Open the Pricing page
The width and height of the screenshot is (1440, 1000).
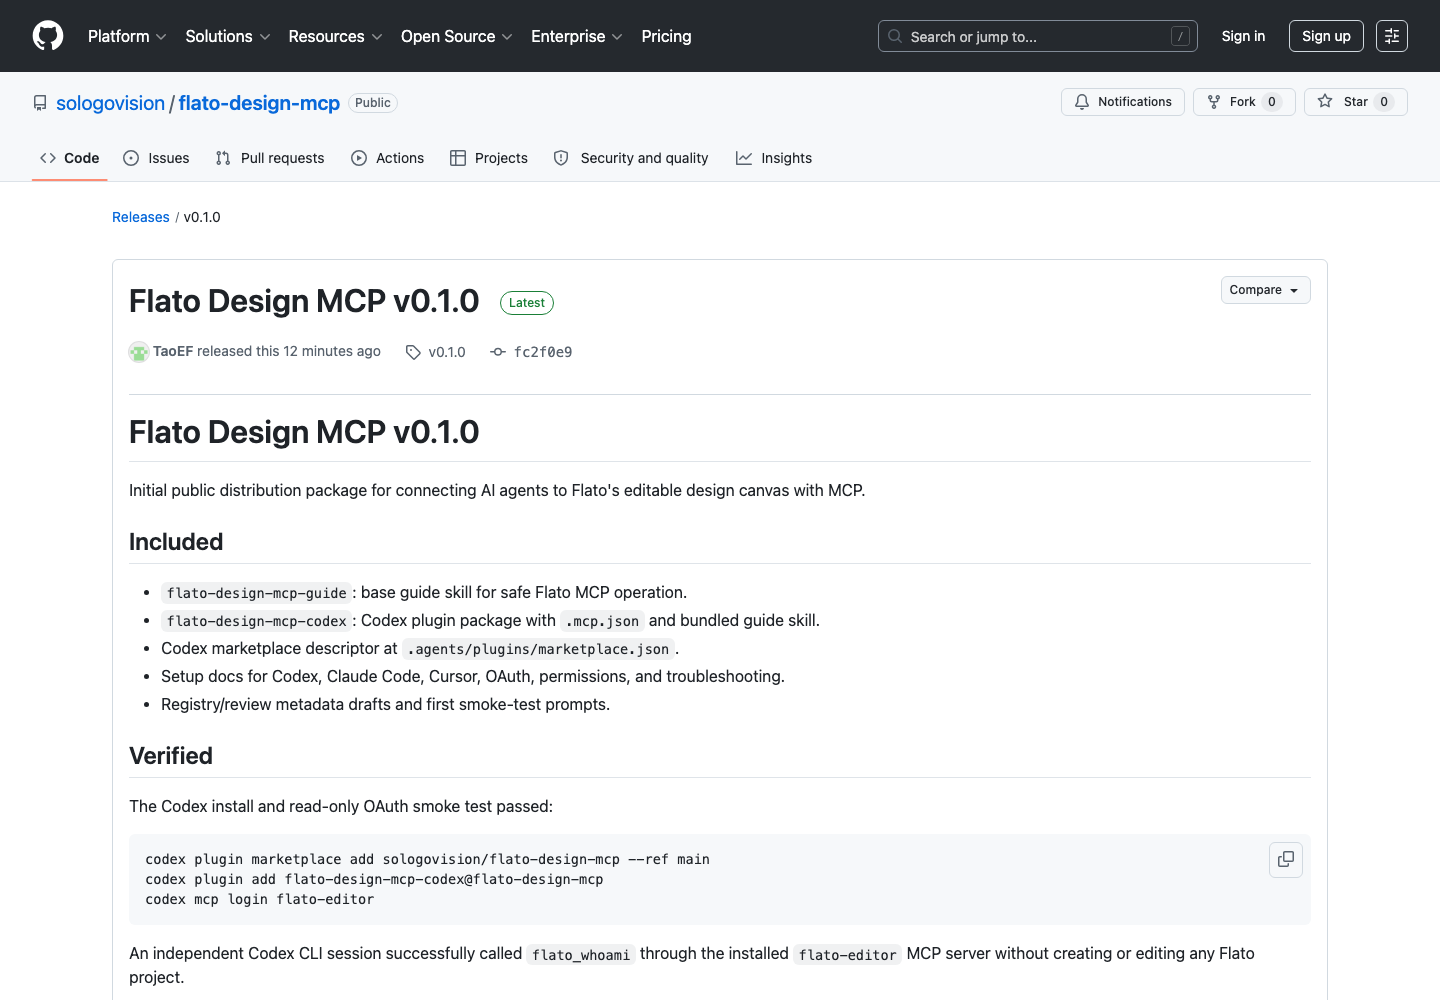pyautogui.click(x=666, y=36)
